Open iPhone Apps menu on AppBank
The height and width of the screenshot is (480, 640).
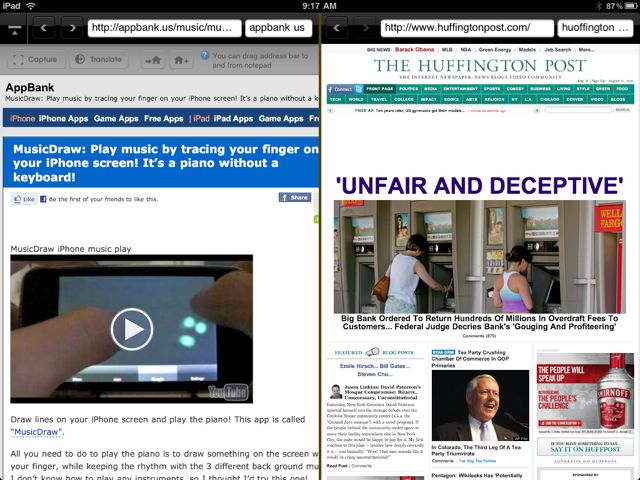coord(63,119)
